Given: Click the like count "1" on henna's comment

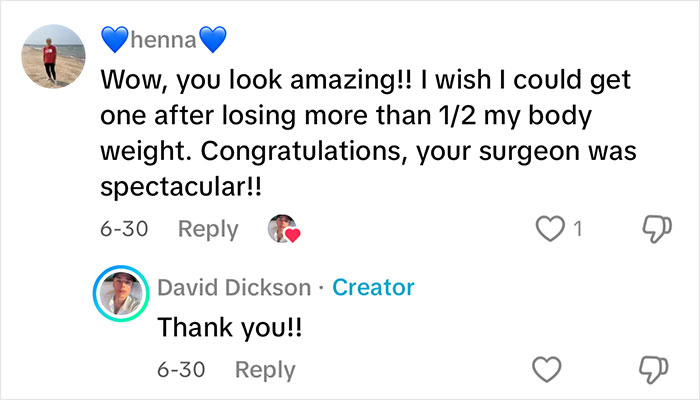Looking at the screenshot, I should pos(576,229).
